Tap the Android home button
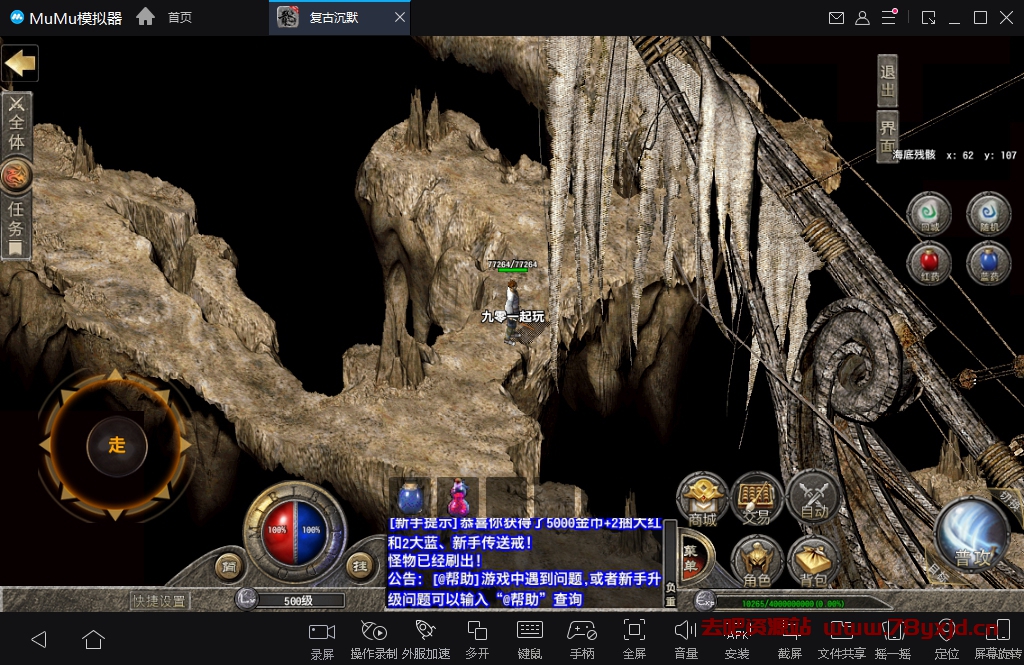 point(93,640)
